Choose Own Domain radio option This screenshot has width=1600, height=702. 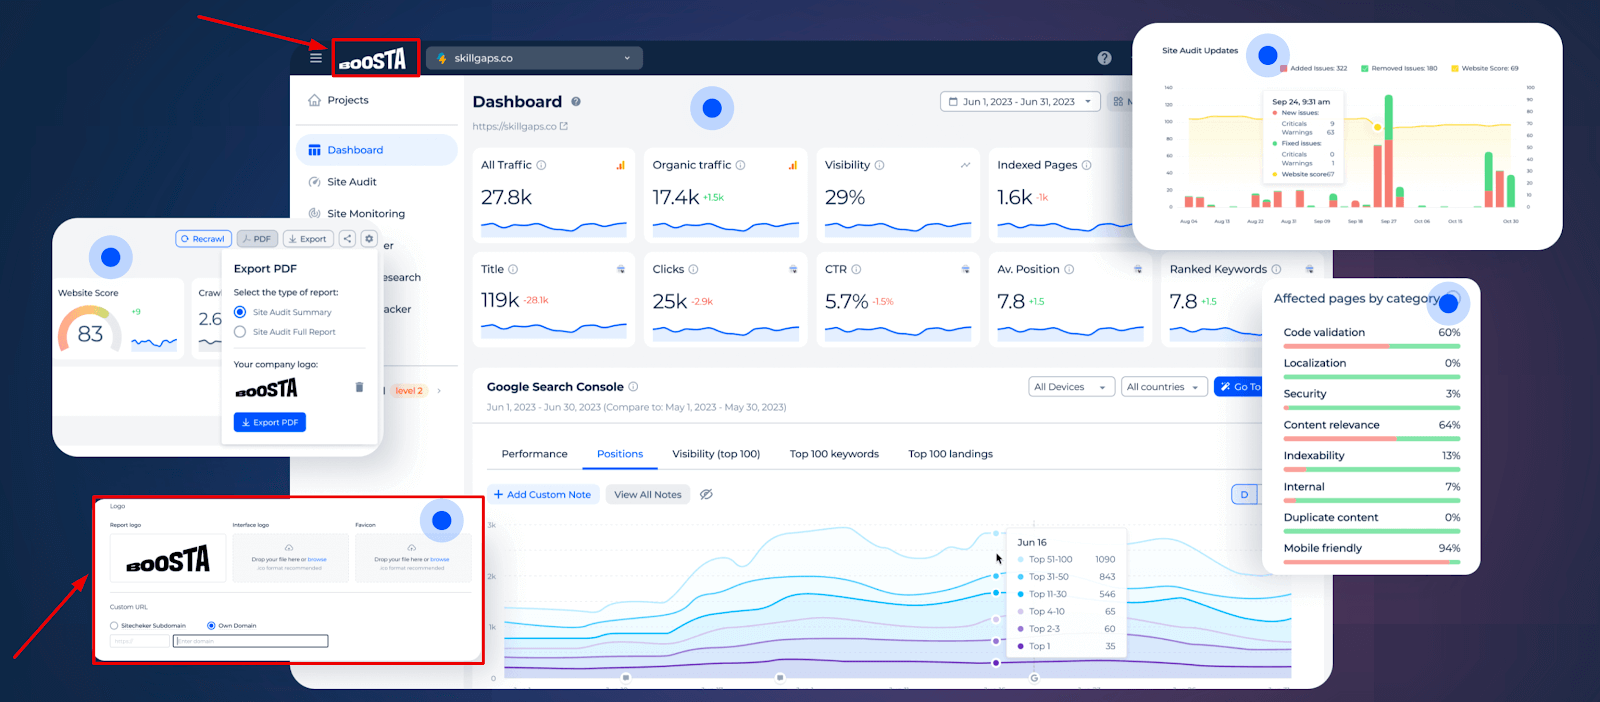pos(211,626)
